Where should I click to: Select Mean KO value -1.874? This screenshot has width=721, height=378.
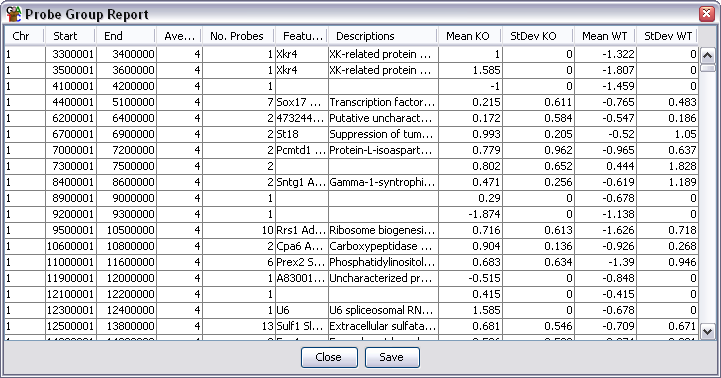point(470,214)
